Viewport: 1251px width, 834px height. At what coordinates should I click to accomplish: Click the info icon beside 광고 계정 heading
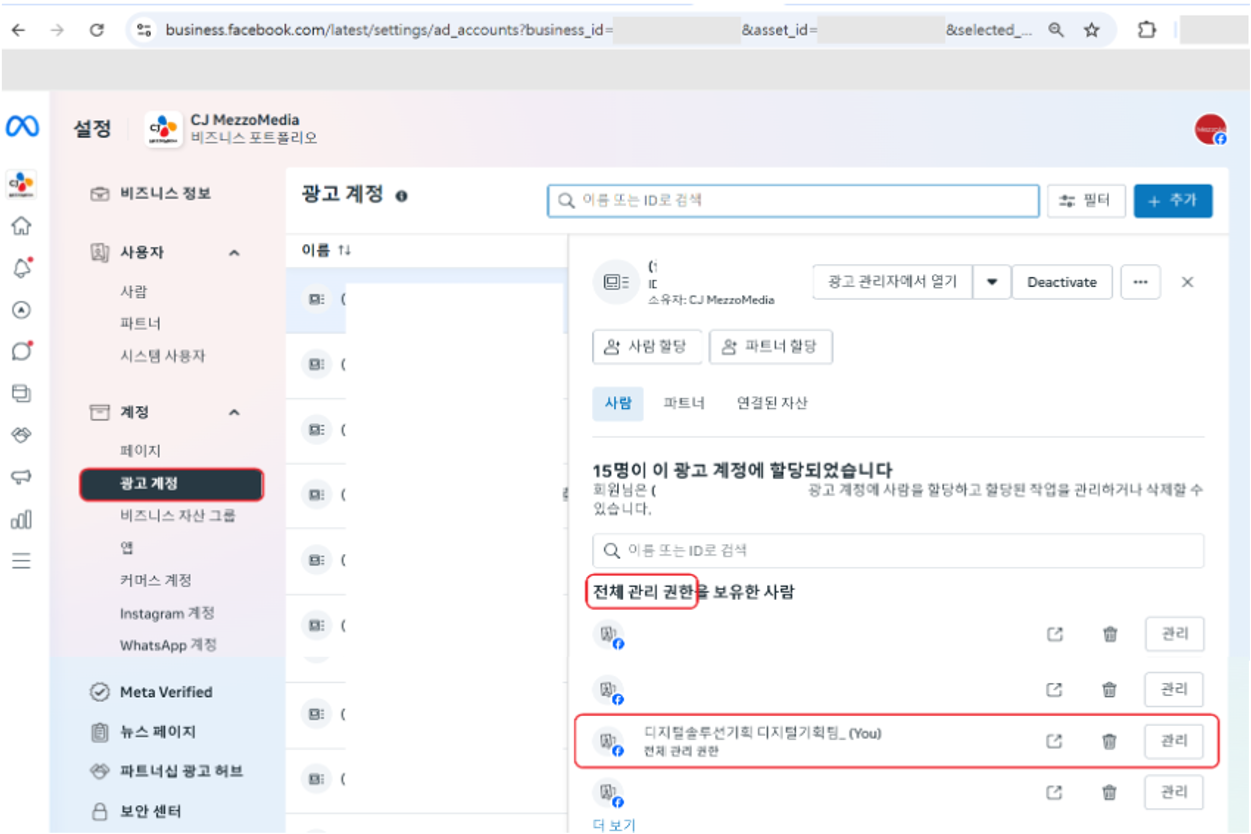[401, 196]
